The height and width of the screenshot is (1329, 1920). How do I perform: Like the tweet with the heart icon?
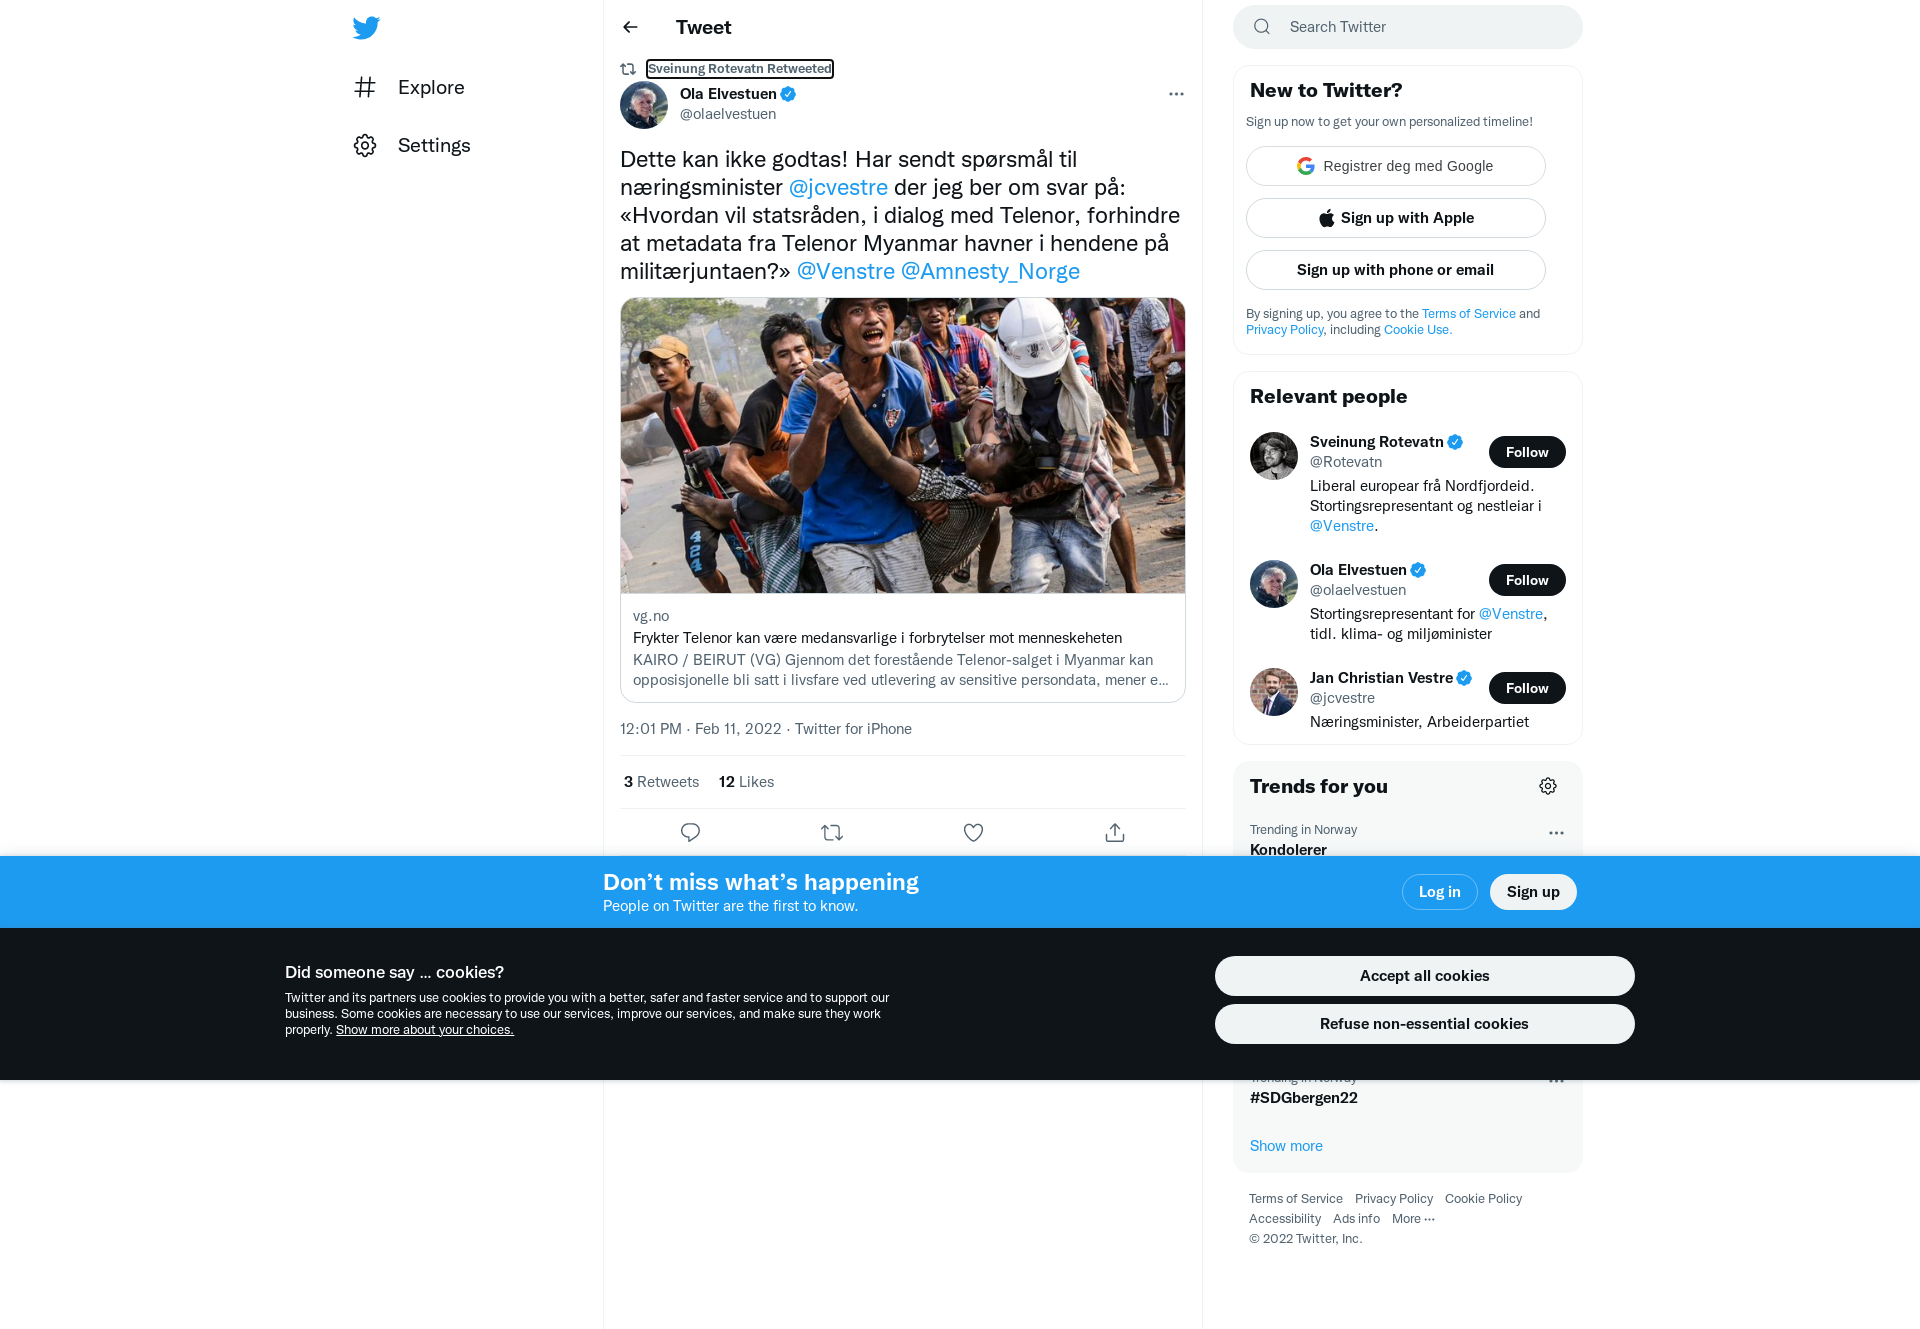click(x=973, y=832)
